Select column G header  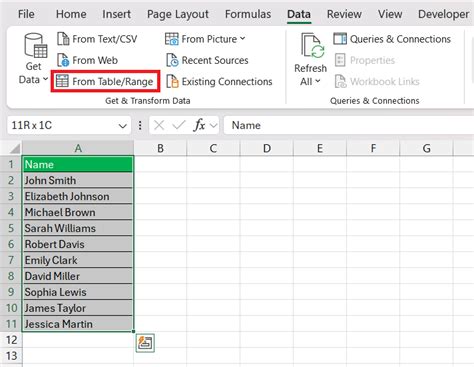tap(426, 148)
